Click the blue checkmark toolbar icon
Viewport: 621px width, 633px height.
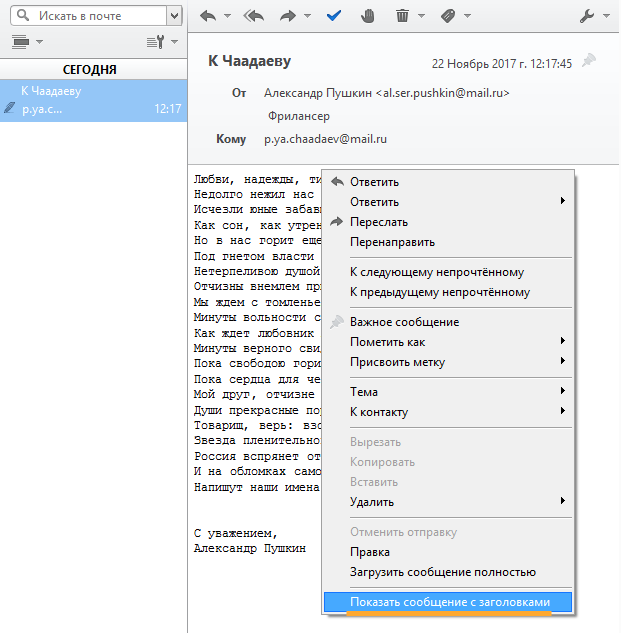coord(334,16)
